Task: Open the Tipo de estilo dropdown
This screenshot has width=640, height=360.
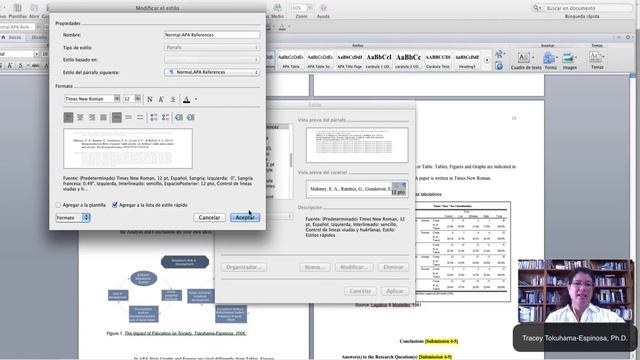Action: coord(212,47)
